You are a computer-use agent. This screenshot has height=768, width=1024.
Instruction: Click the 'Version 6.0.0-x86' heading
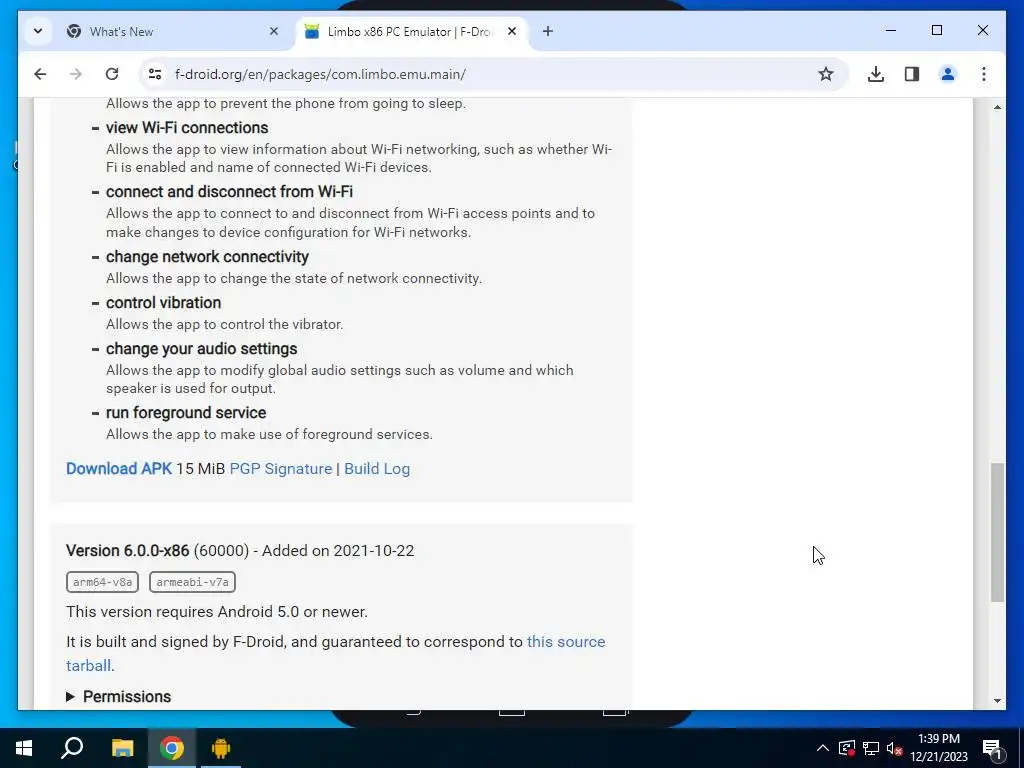(x=127, y=551)
